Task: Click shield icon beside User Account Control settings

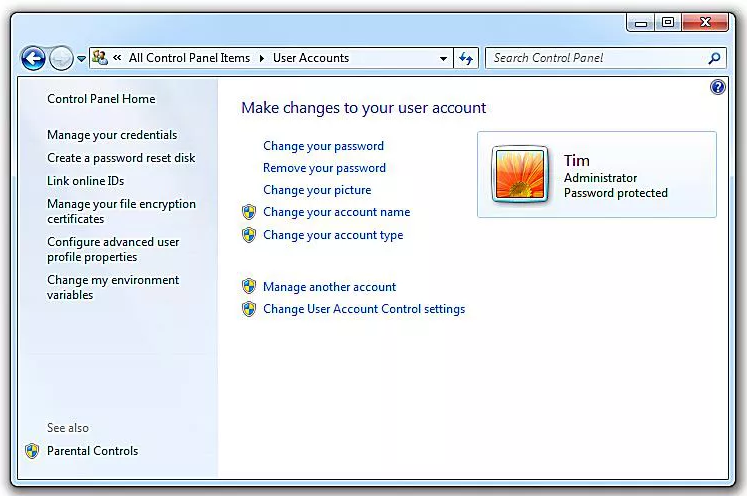Action: tap(249, 309)
